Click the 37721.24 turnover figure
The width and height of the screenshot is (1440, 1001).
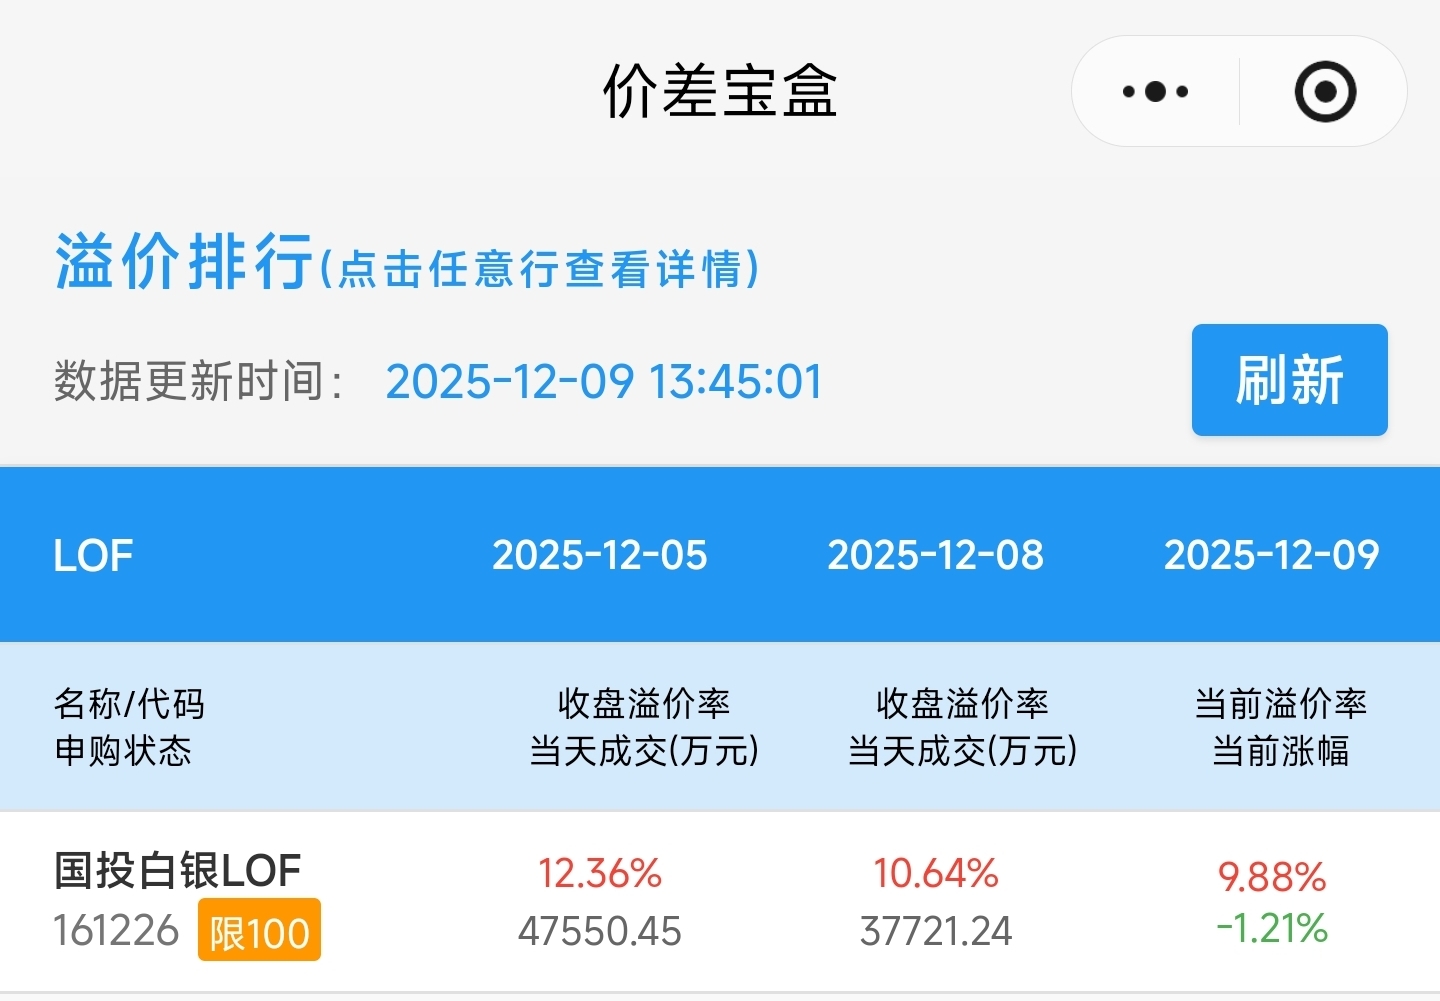coord(936,932)
